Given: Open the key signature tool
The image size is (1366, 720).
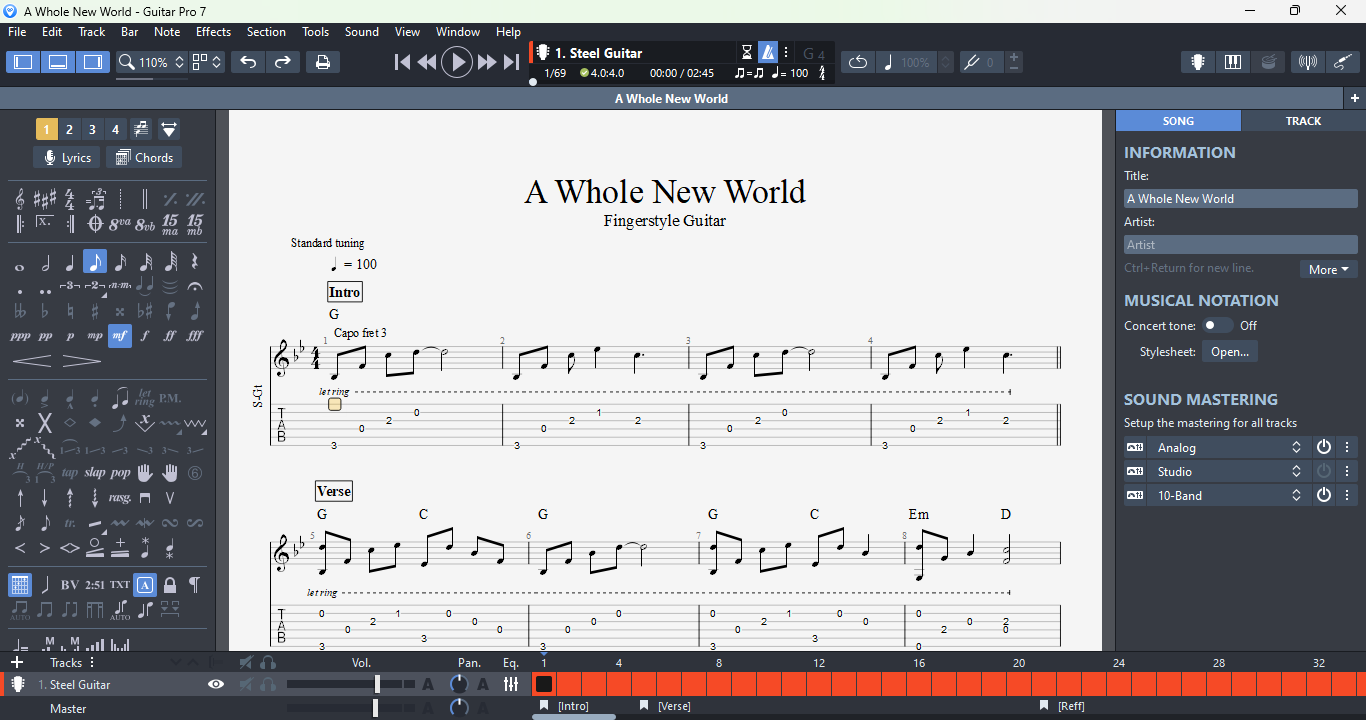Looking at the screenshot, I should click(45, 199).
